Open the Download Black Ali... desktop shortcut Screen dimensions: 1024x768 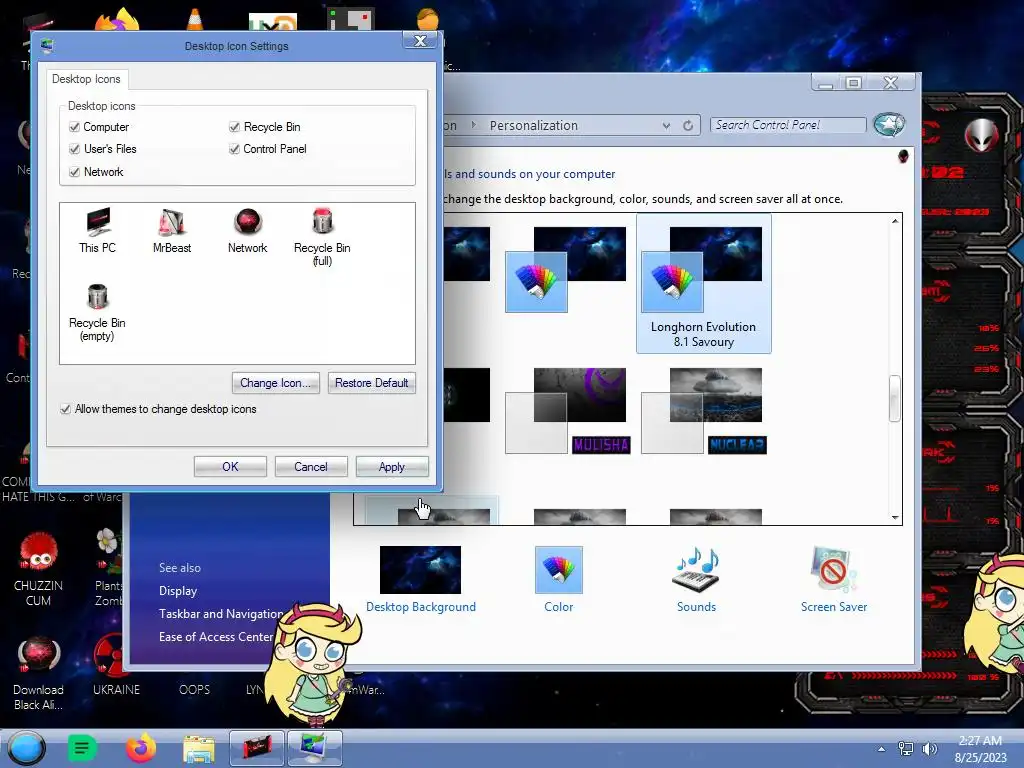pyautogui.click(x=39, y=674)
